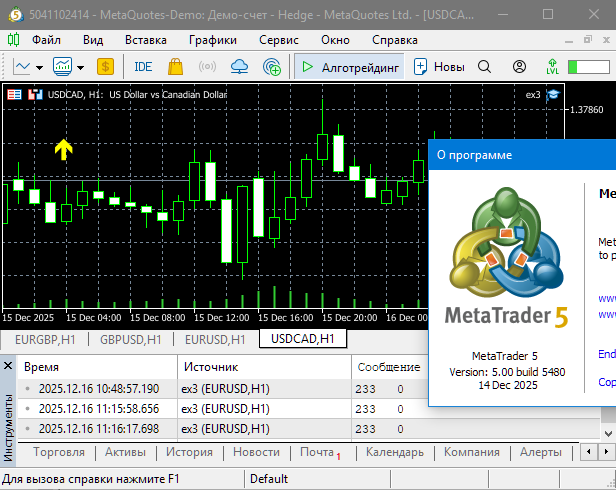Click the MetaTrader title bar app icon
This screenshot has width=616, height=490.
tap(16, 15)
